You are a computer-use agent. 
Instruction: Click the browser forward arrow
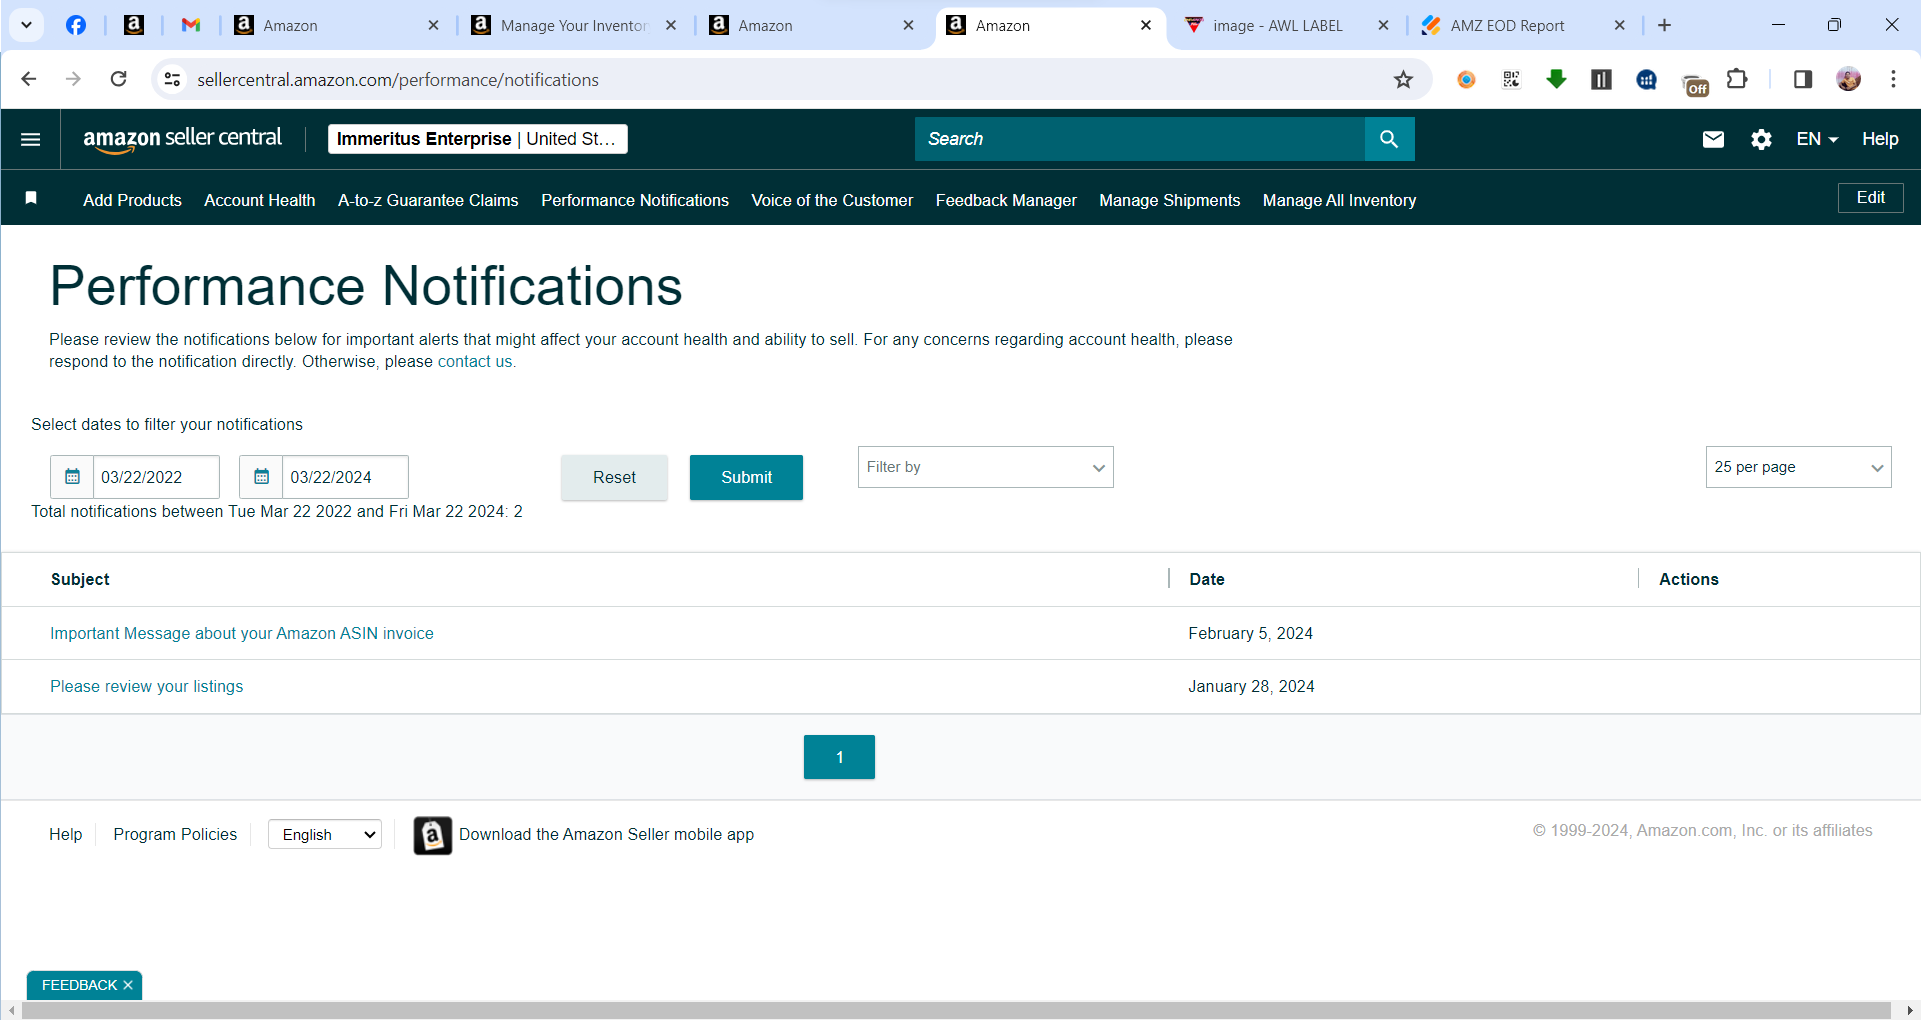(73, 79)
